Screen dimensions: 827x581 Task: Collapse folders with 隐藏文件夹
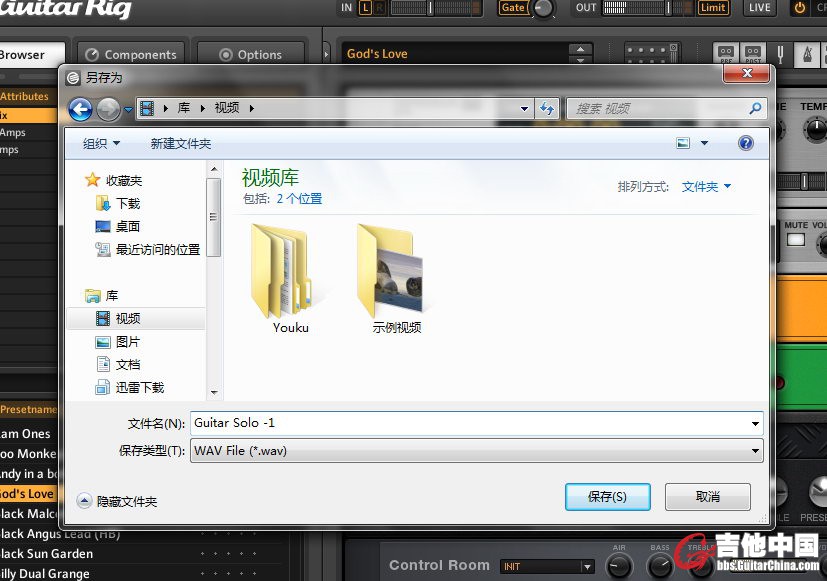pos(117,501)
